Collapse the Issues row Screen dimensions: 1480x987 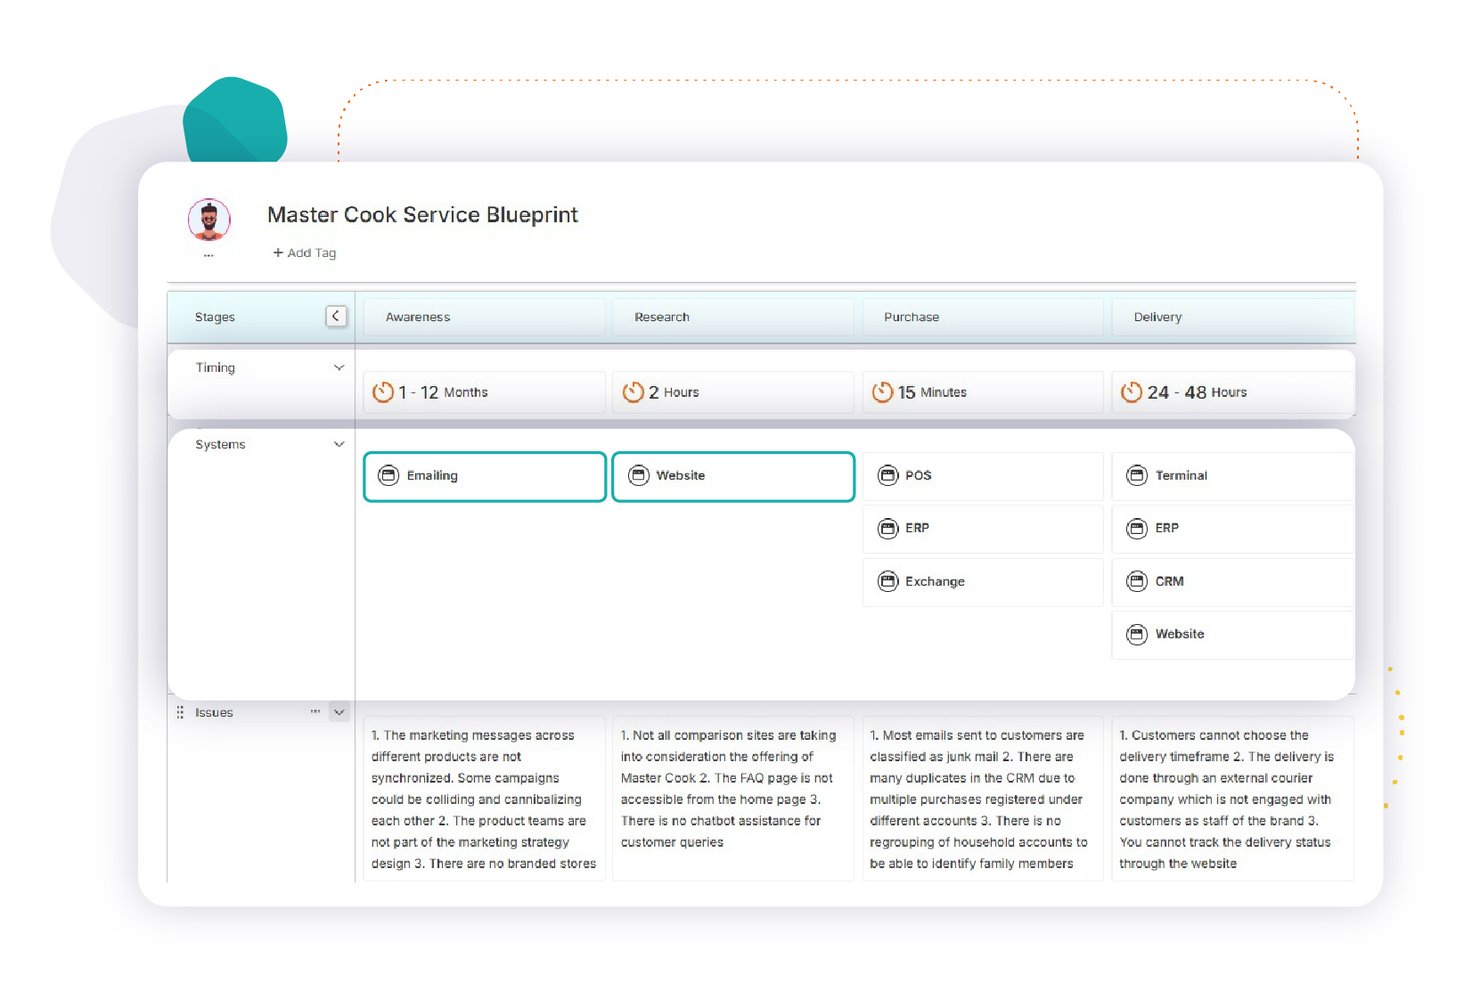tap(339, 712)
